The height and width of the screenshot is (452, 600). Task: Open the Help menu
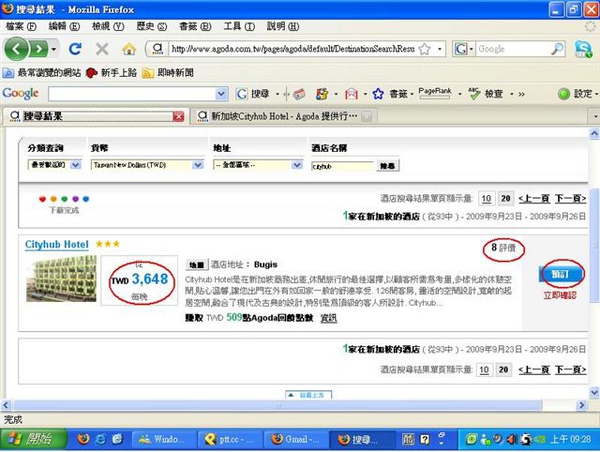coord(283,26)
